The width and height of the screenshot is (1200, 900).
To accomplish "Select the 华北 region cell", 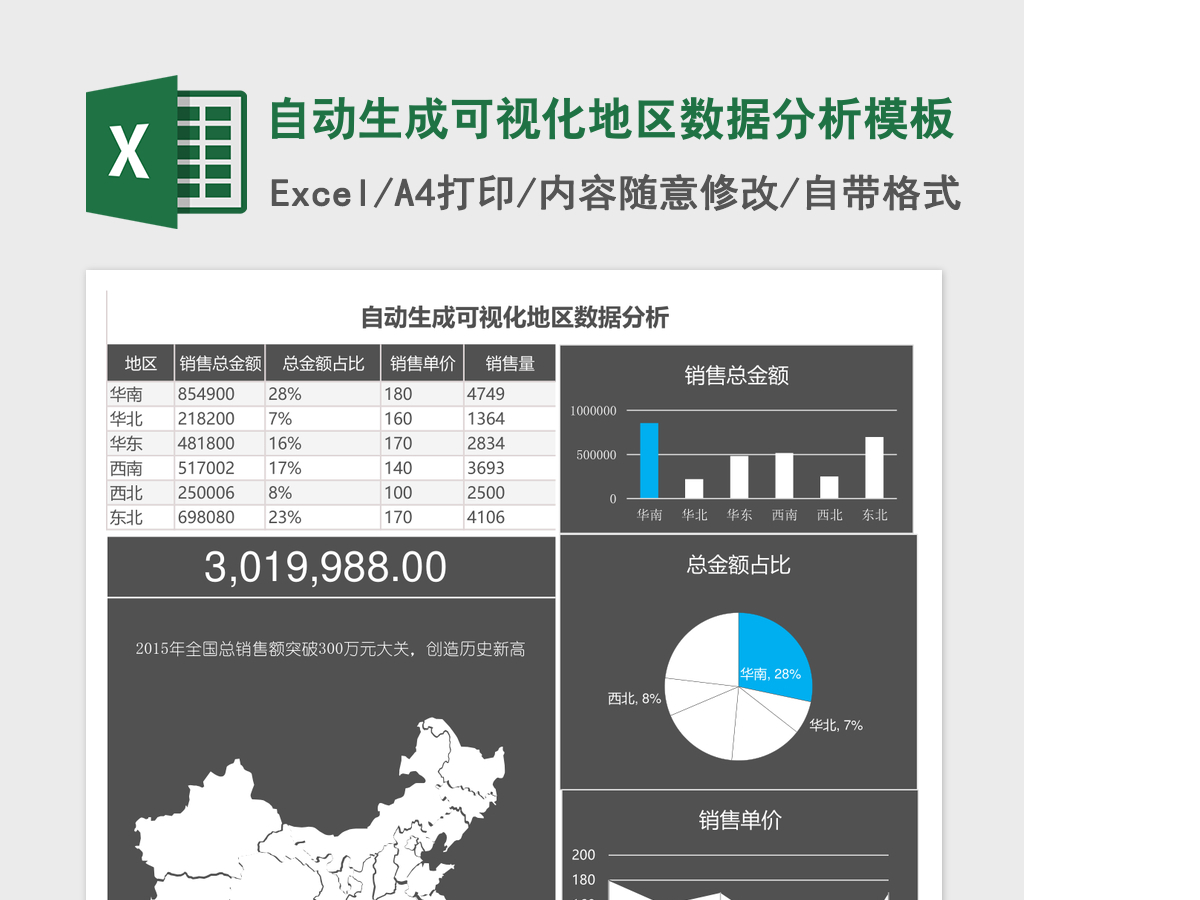I will point(141,419).
